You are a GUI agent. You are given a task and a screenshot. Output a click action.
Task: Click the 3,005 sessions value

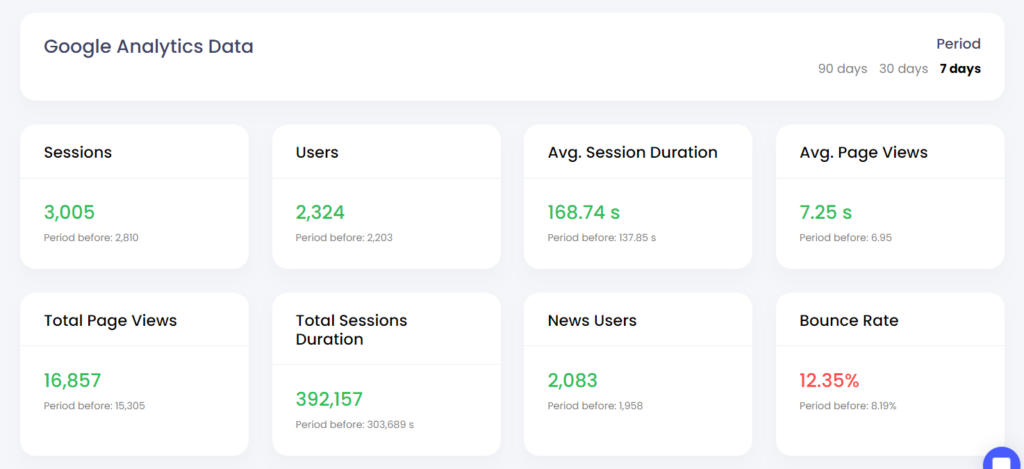coord(69,212)
